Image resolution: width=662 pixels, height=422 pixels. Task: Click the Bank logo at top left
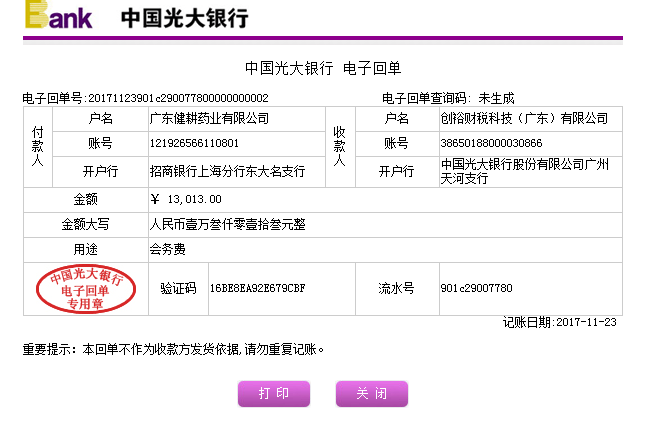[x=58, y=15]
